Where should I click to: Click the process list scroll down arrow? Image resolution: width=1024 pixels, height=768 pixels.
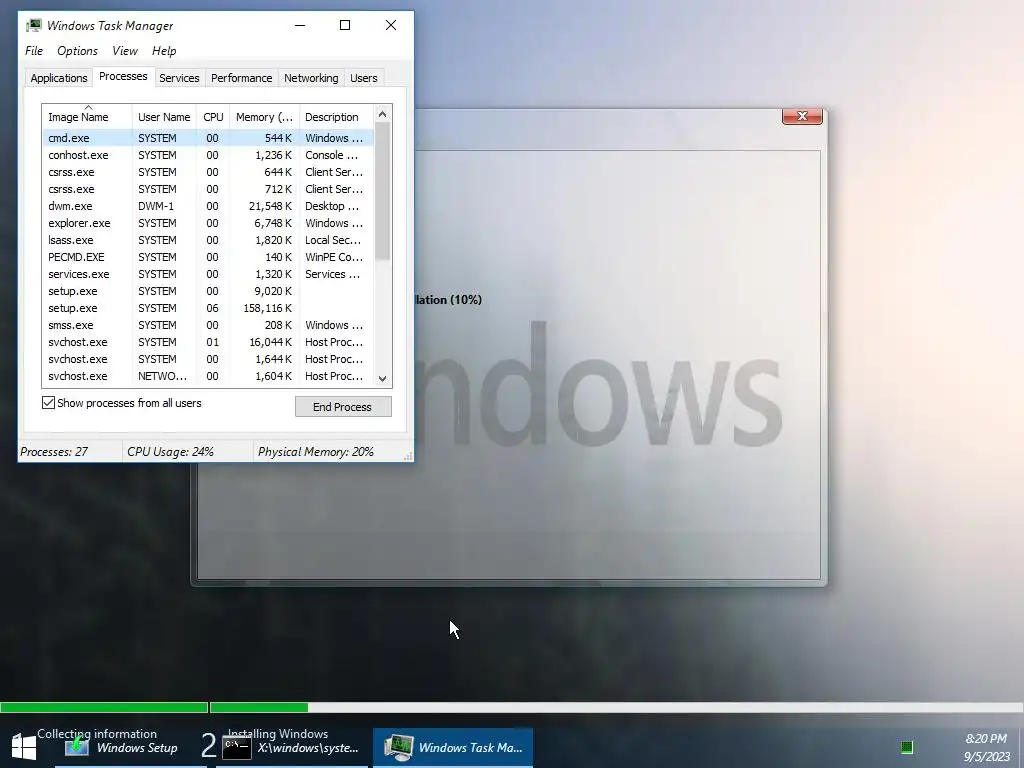click(x=383, y=378)
